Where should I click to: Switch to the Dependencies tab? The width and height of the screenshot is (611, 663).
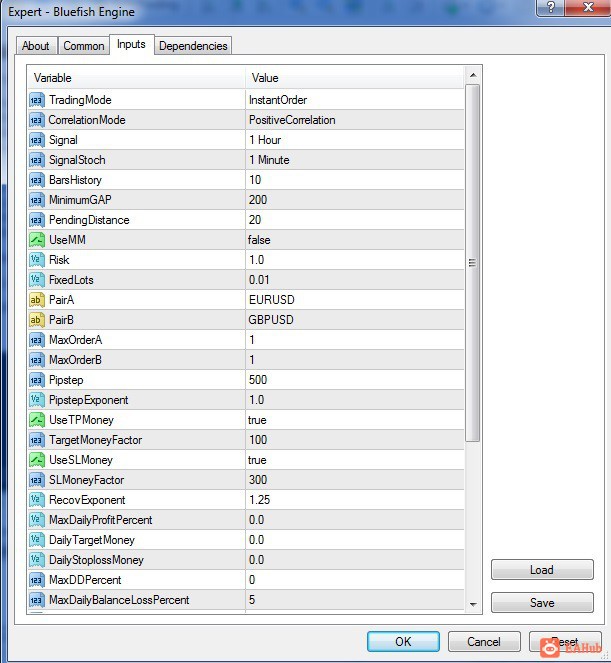point(193,46)
